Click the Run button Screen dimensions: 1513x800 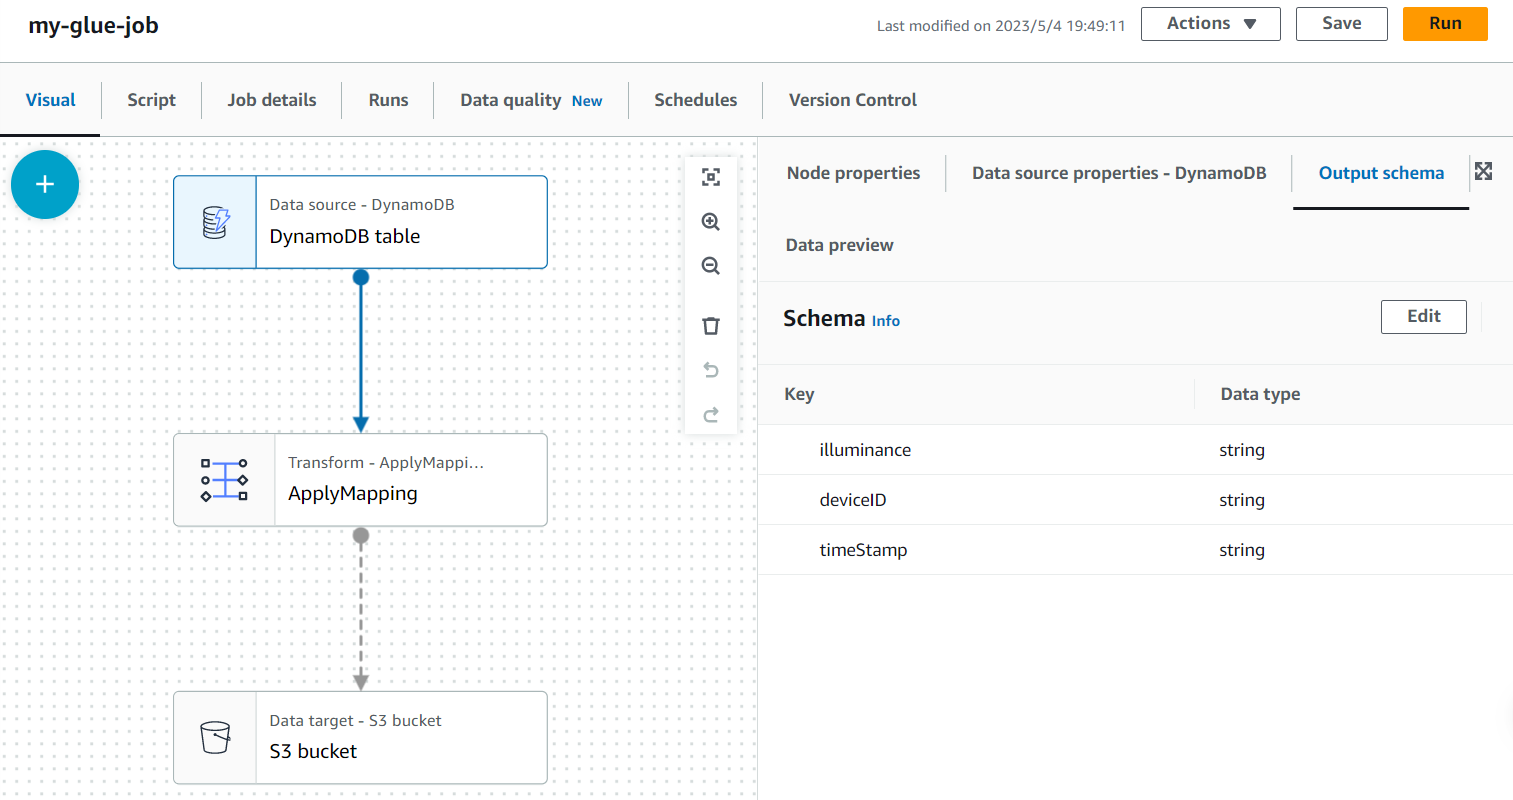[1445, 24]
